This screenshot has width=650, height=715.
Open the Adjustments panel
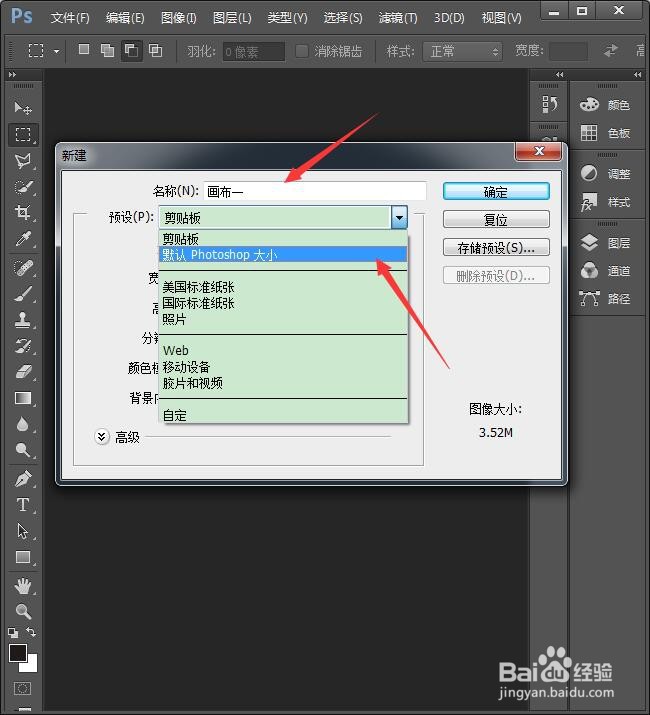[x=606, y=174]
